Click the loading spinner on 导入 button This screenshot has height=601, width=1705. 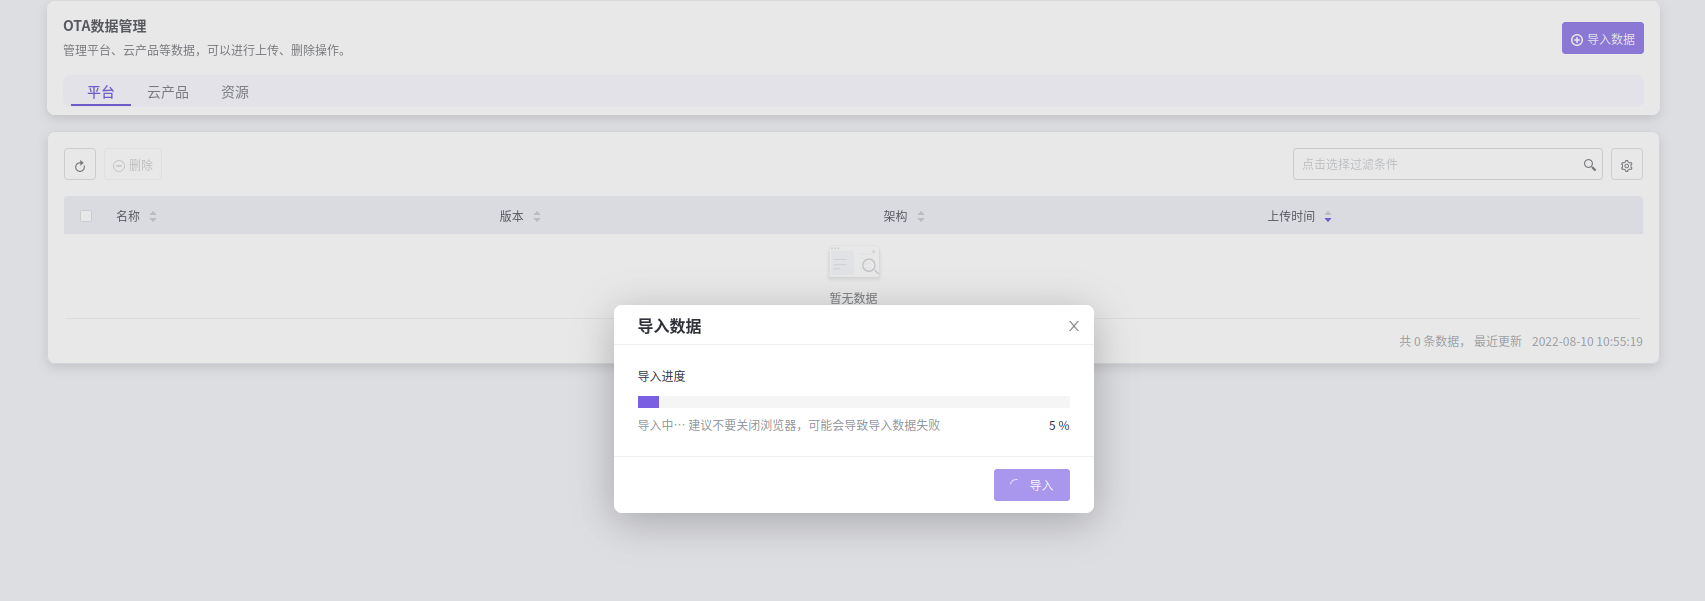[1014, 484]
